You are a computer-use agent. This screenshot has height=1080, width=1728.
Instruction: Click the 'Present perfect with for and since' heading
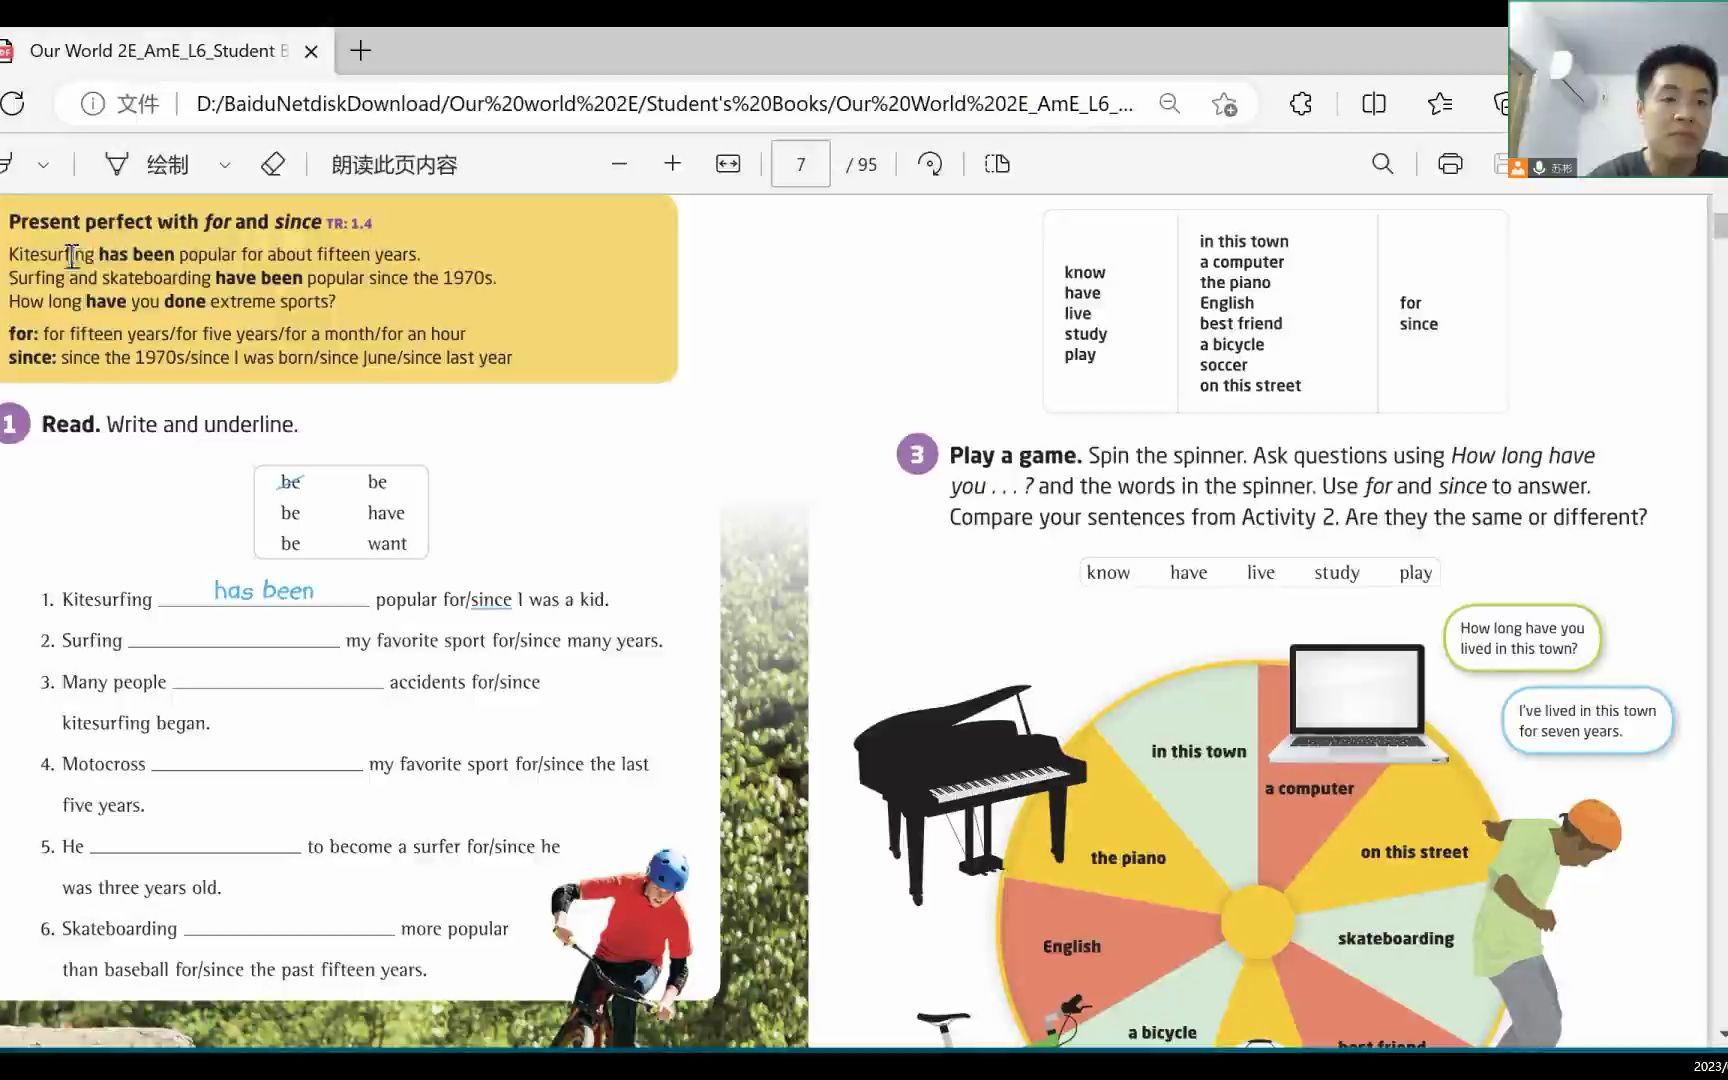(165, 222)
